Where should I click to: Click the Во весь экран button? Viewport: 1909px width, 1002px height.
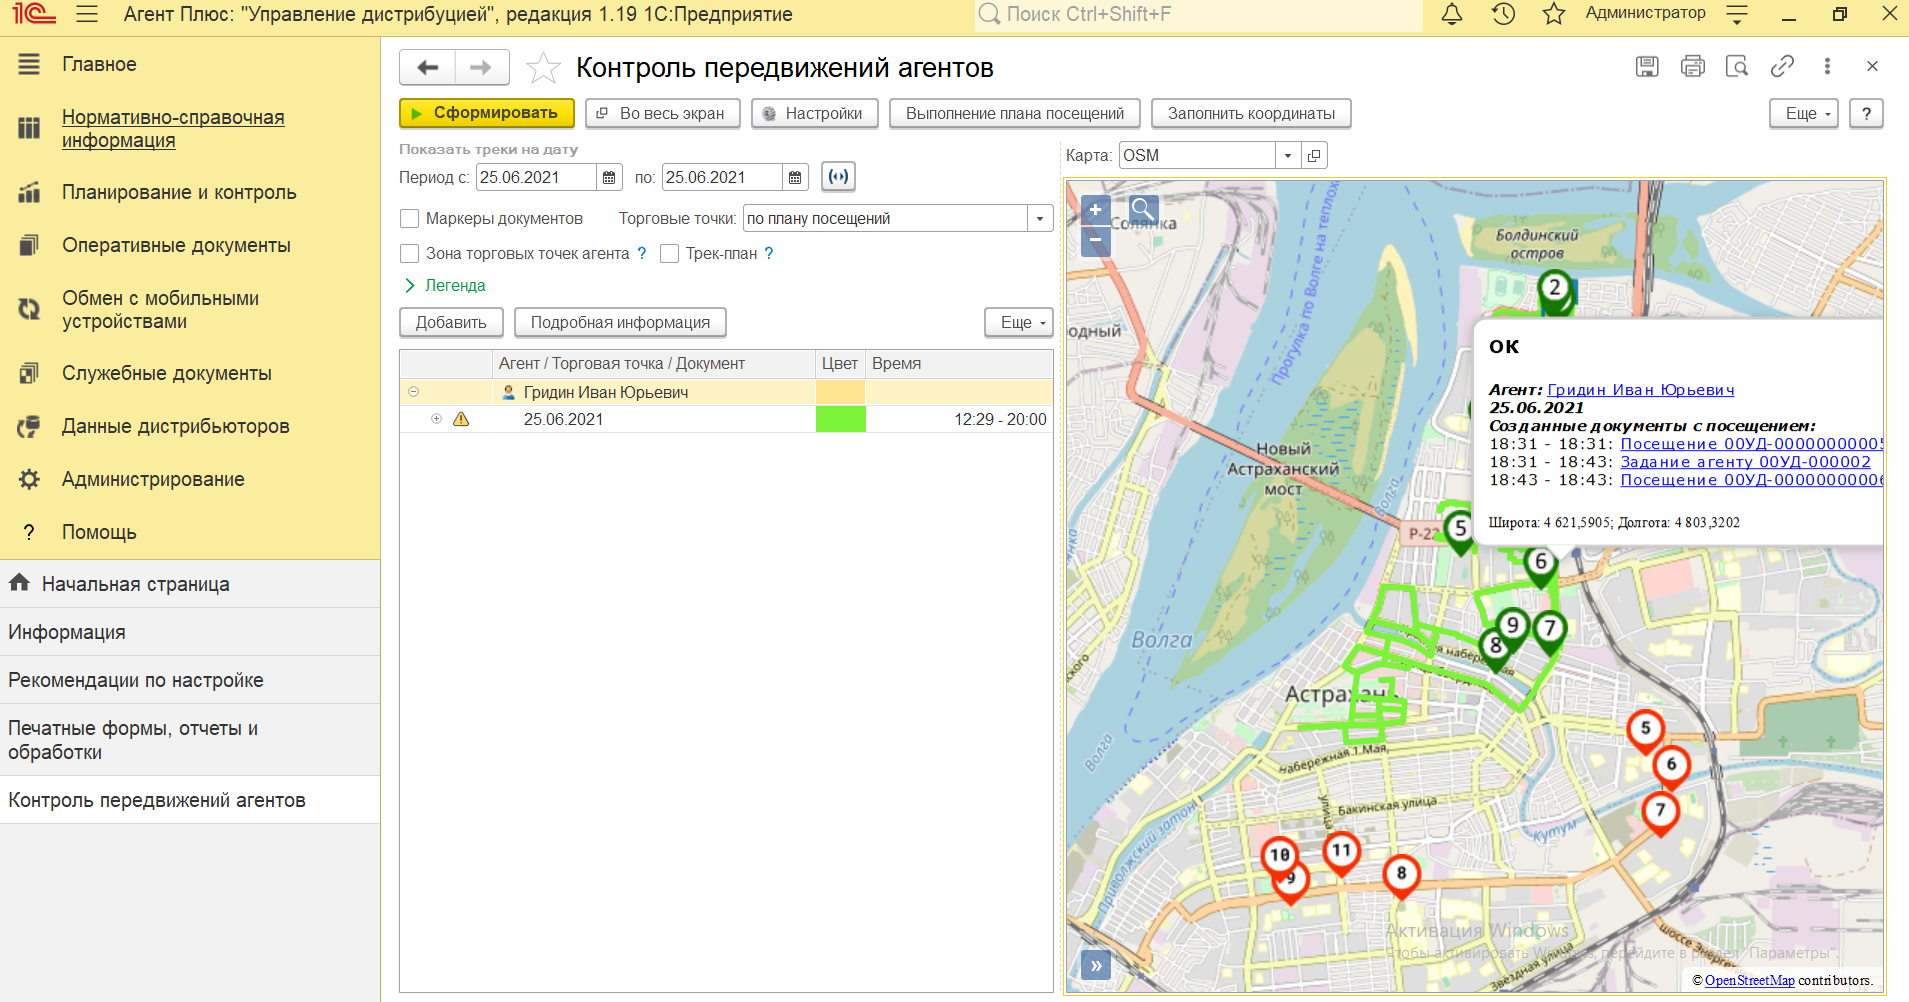click(x=662, y=113)
